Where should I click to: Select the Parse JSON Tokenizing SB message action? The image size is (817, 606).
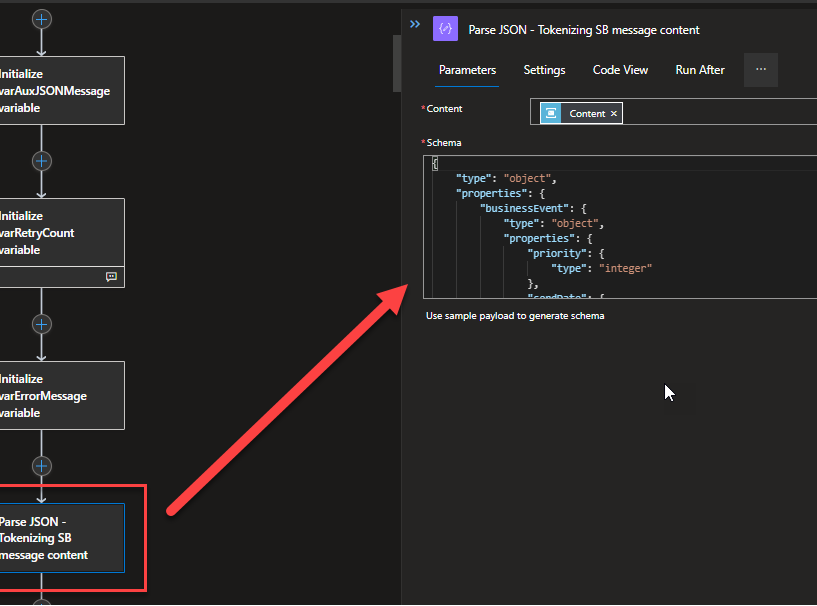[62, 538]
